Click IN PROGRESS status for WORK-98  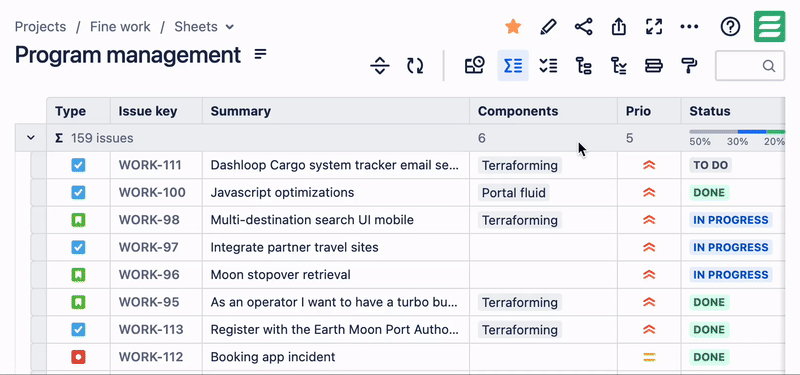tap(731, 220)
